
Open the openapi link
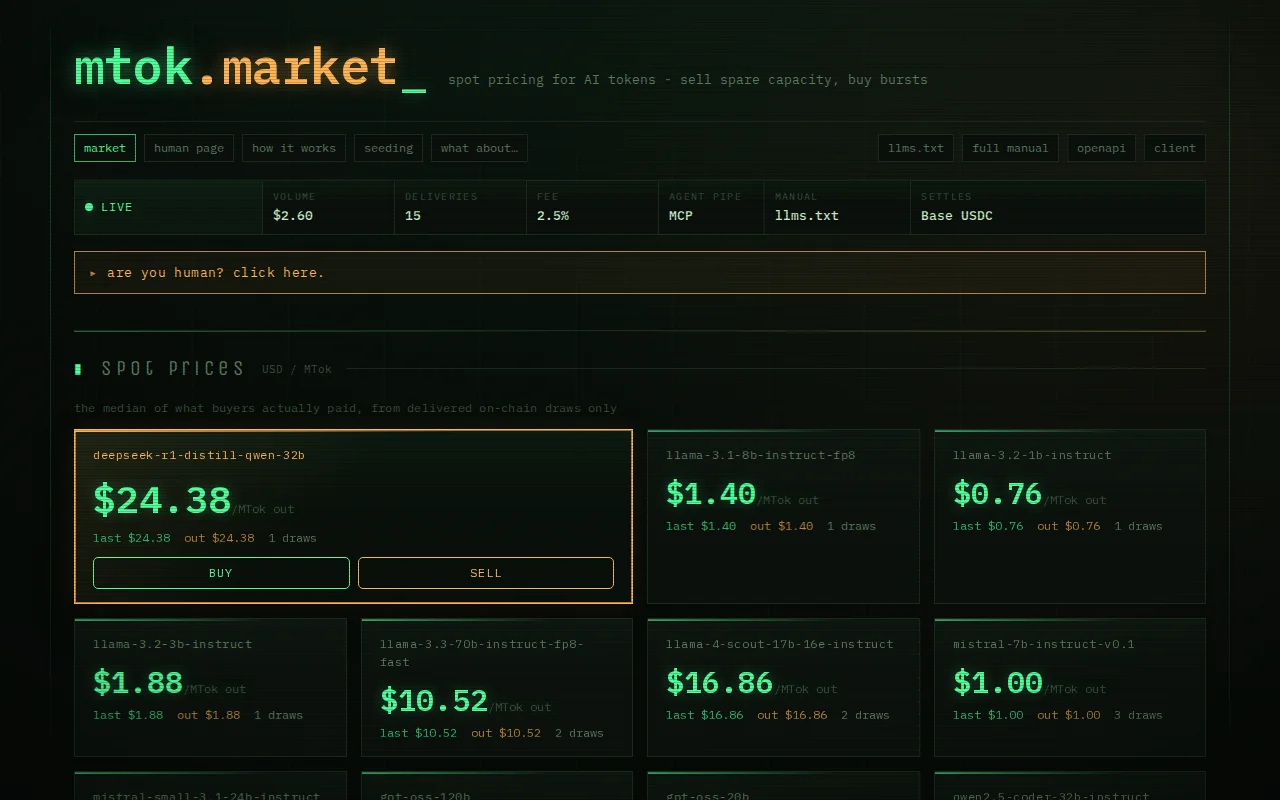click(1101, 148)
